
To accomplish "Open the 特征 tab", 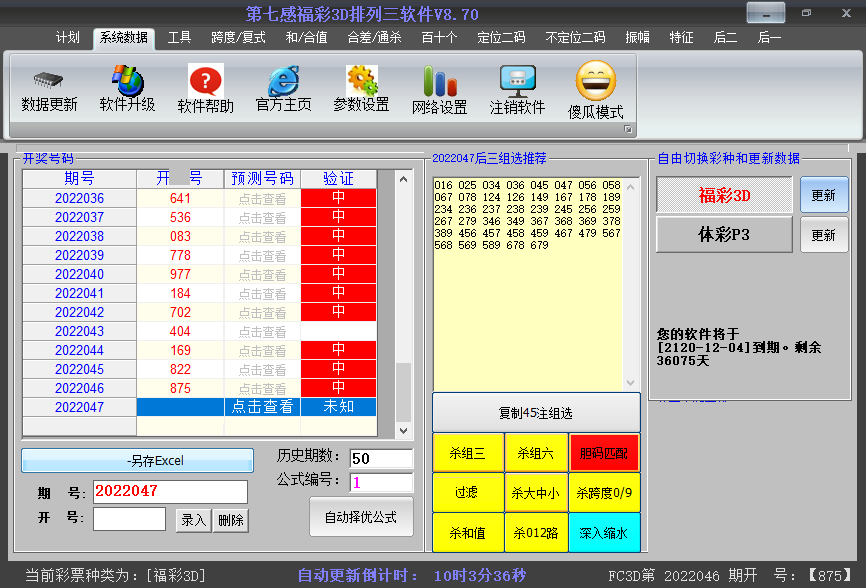I will pyautogui.click(x=682, y=38).
